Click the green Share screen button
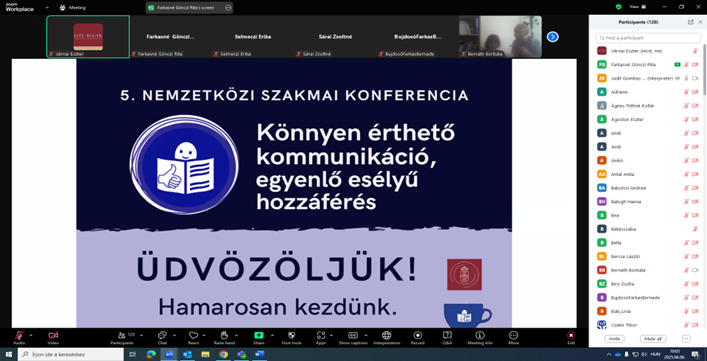This screenshot has height=361, width=707. coord(259,338)
